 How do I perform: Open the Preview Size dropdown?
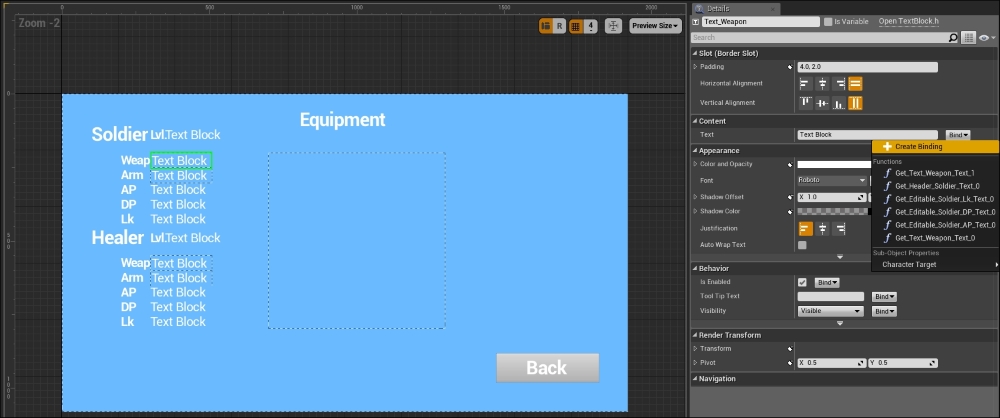click(655, 26)
